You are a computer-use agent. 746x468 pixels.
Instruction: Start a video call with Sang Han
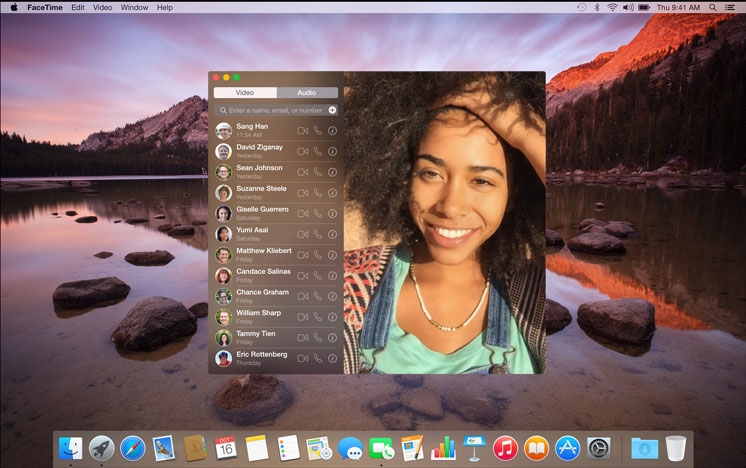pos(302,130)
